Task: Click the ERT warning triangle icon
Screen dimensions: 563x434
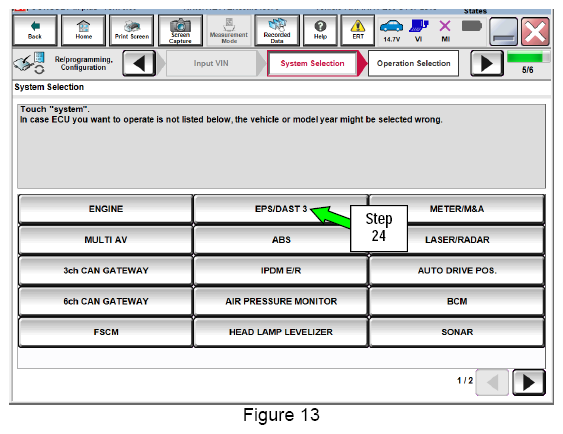Action: [358, 30]
